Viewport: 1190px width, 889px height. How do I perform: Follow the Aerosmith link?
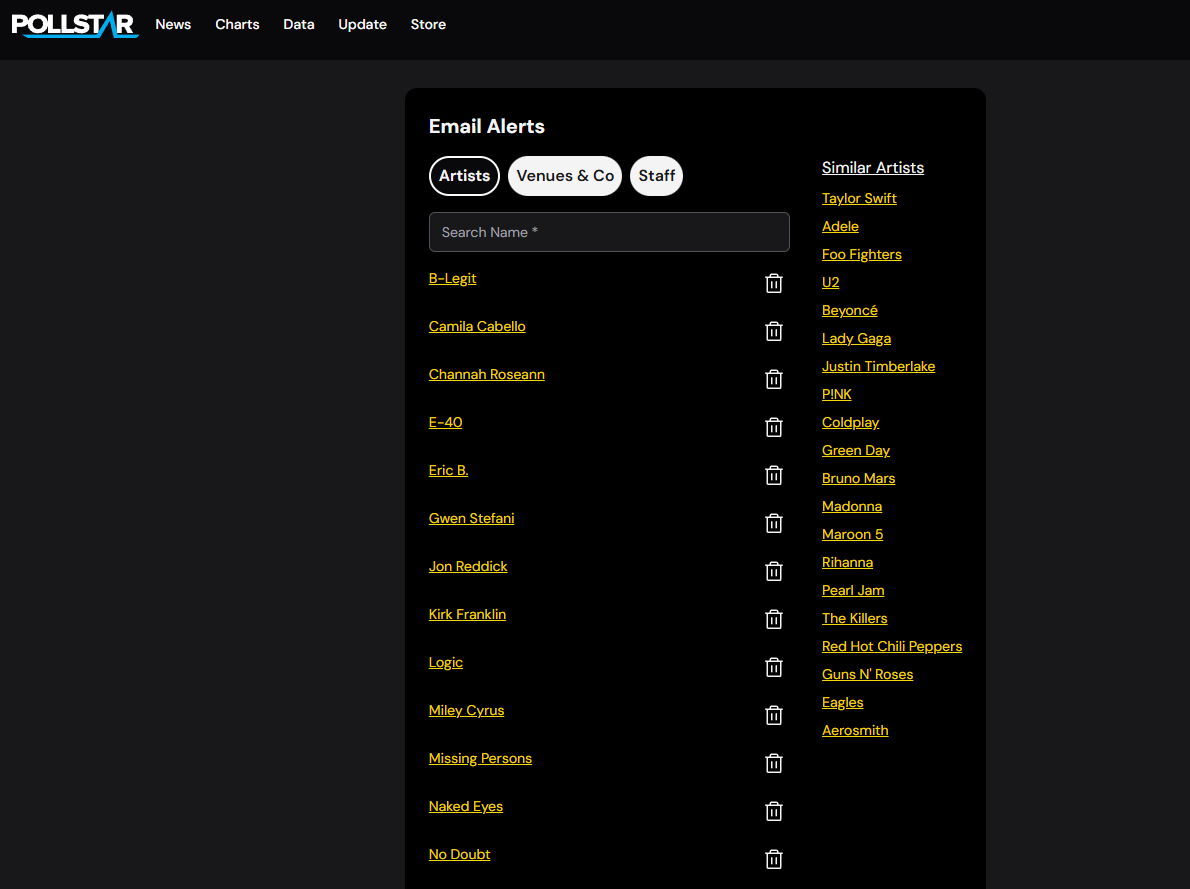click(855, 731)
